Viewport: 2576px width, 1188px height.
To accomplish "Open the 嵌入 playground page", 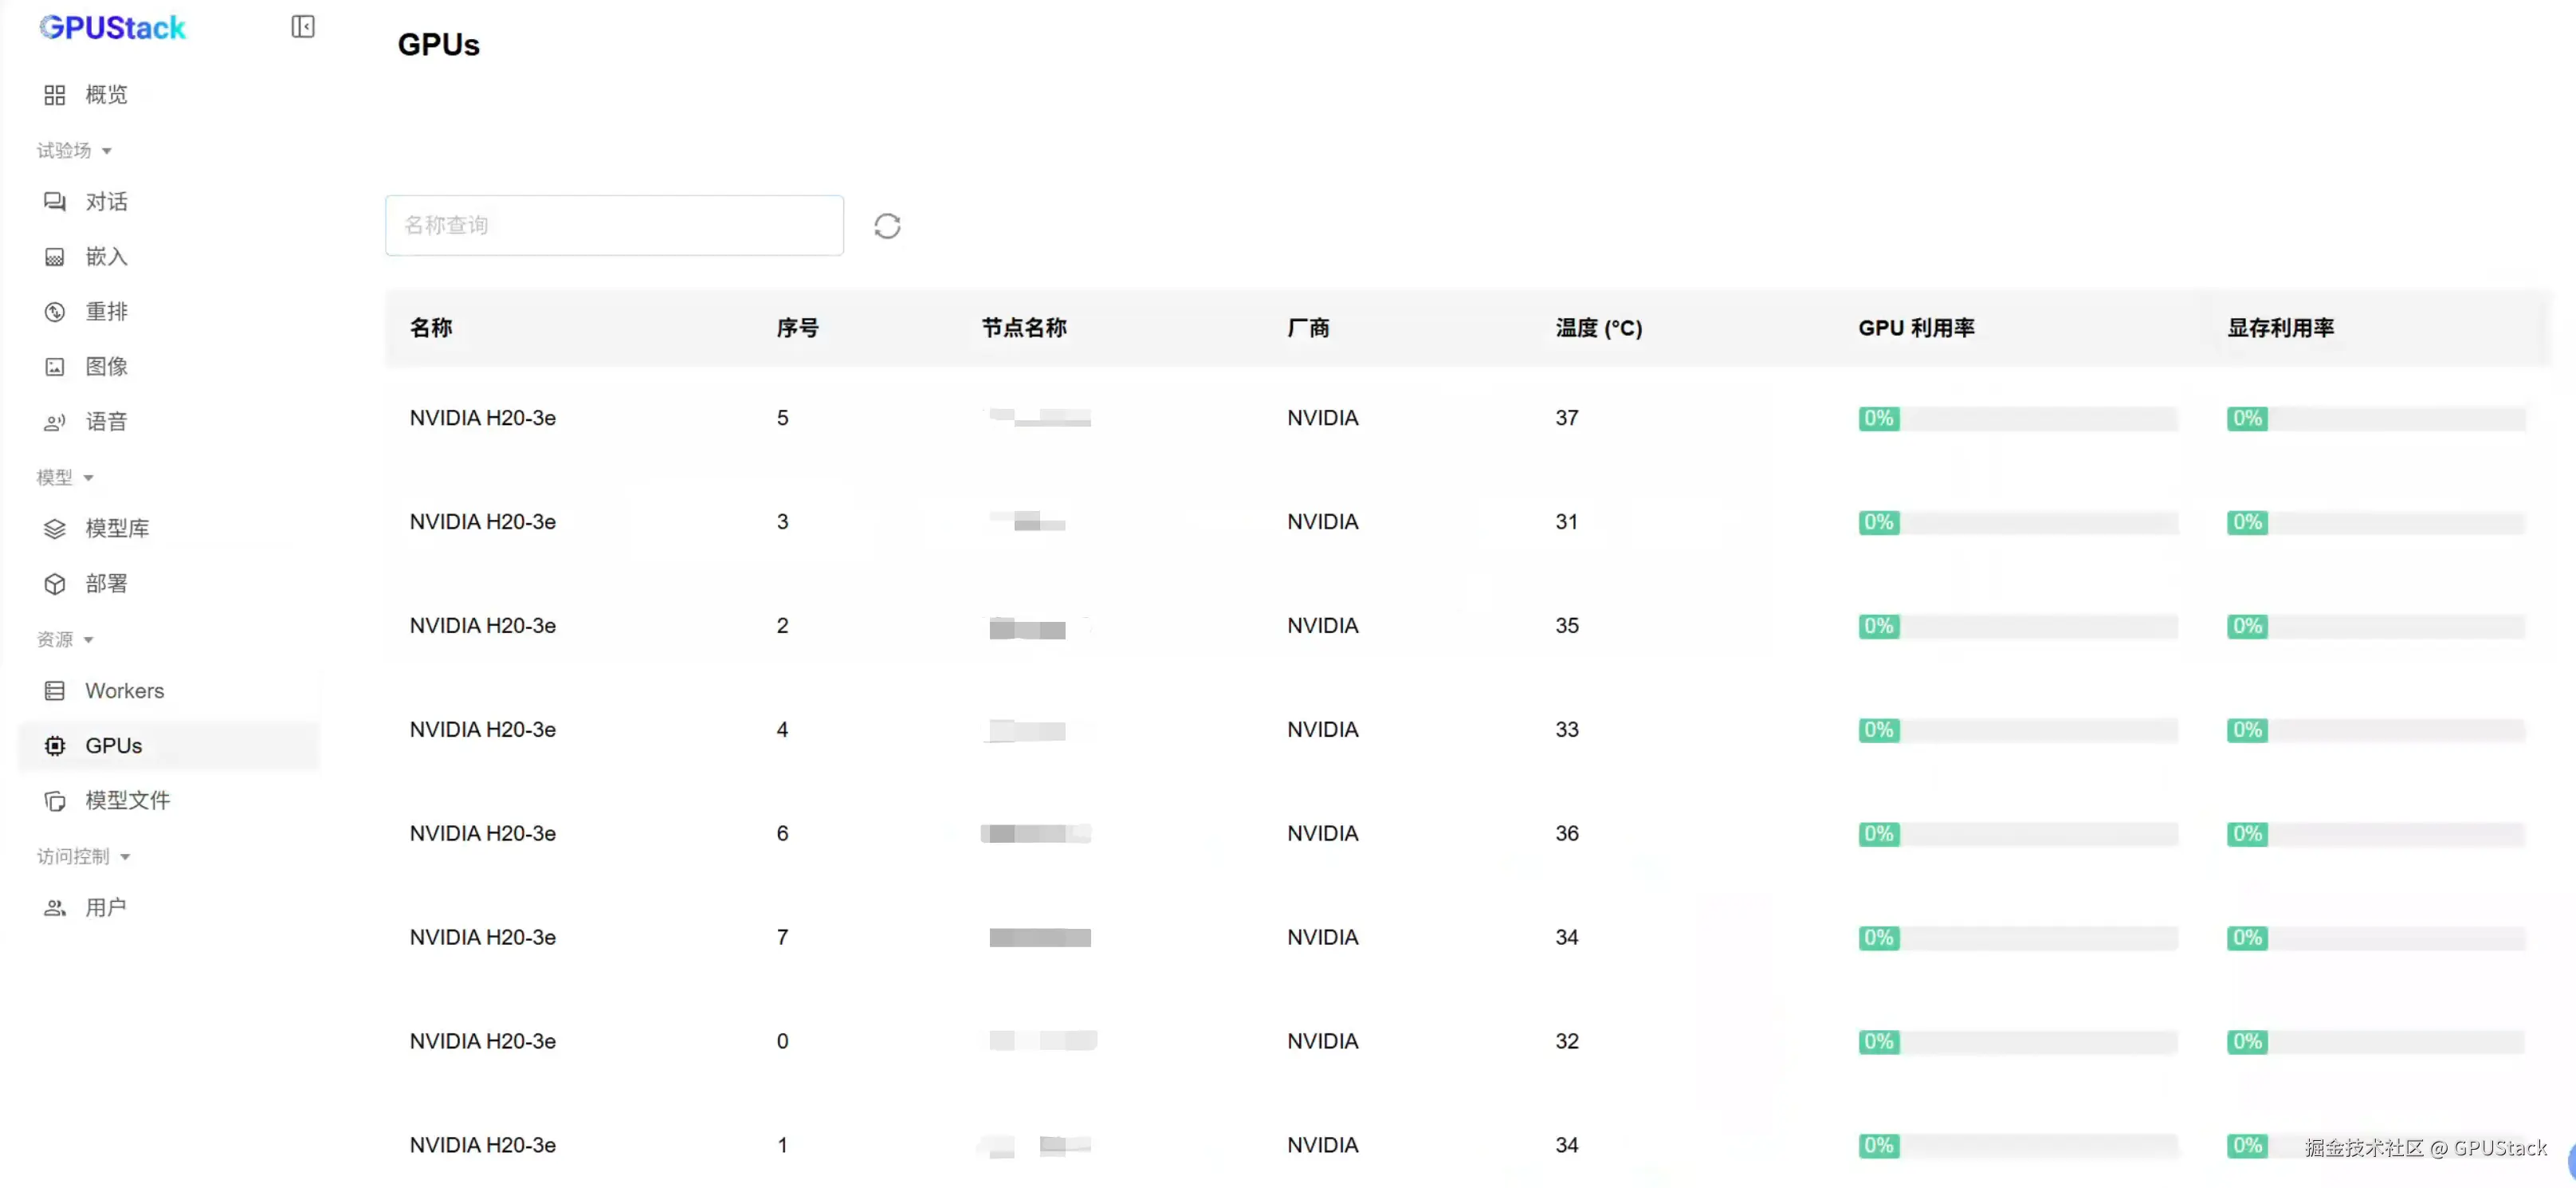I will tap(168, 257).
